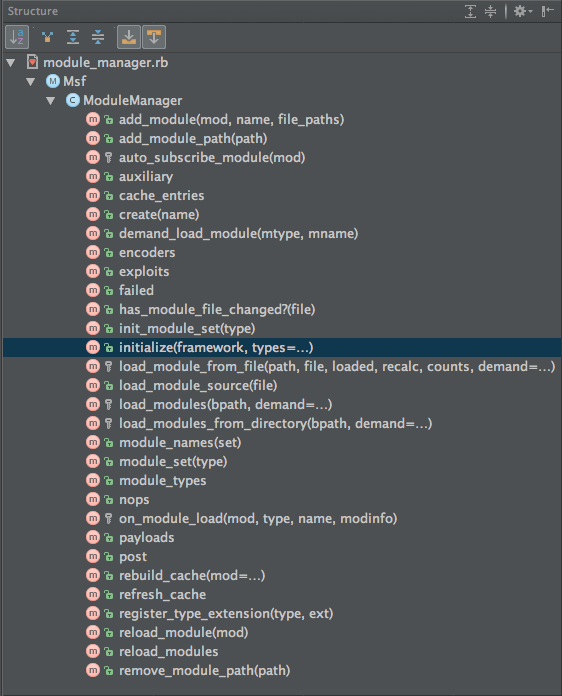Click Expand All in structure toolbar
562x696 pixels.
click(72, 37)
